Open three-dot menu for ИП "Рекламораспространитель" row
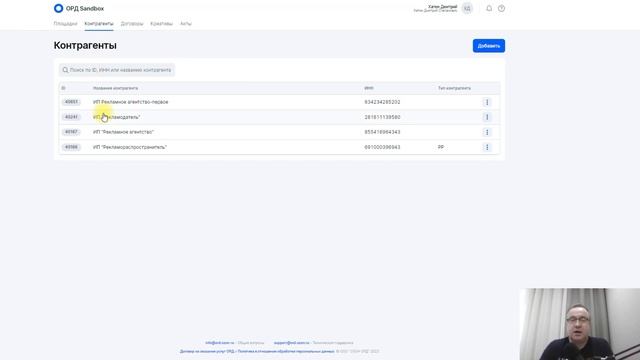 pyautogui.click(x=487, y=147)
